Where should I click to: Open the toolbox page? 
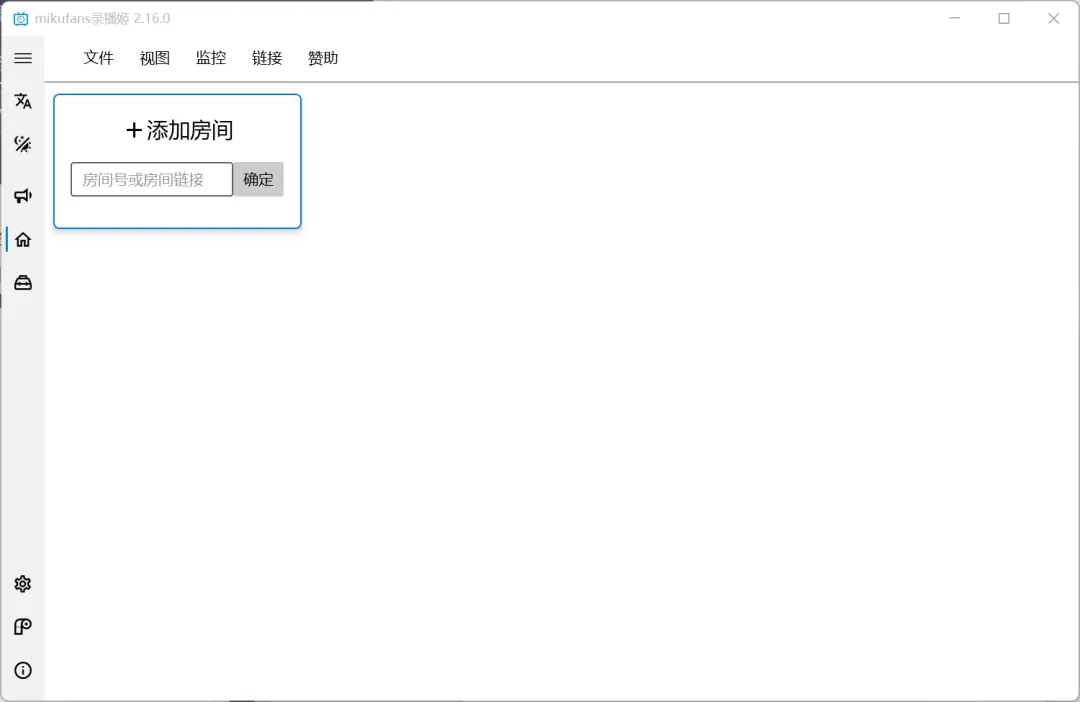point(23,281)
